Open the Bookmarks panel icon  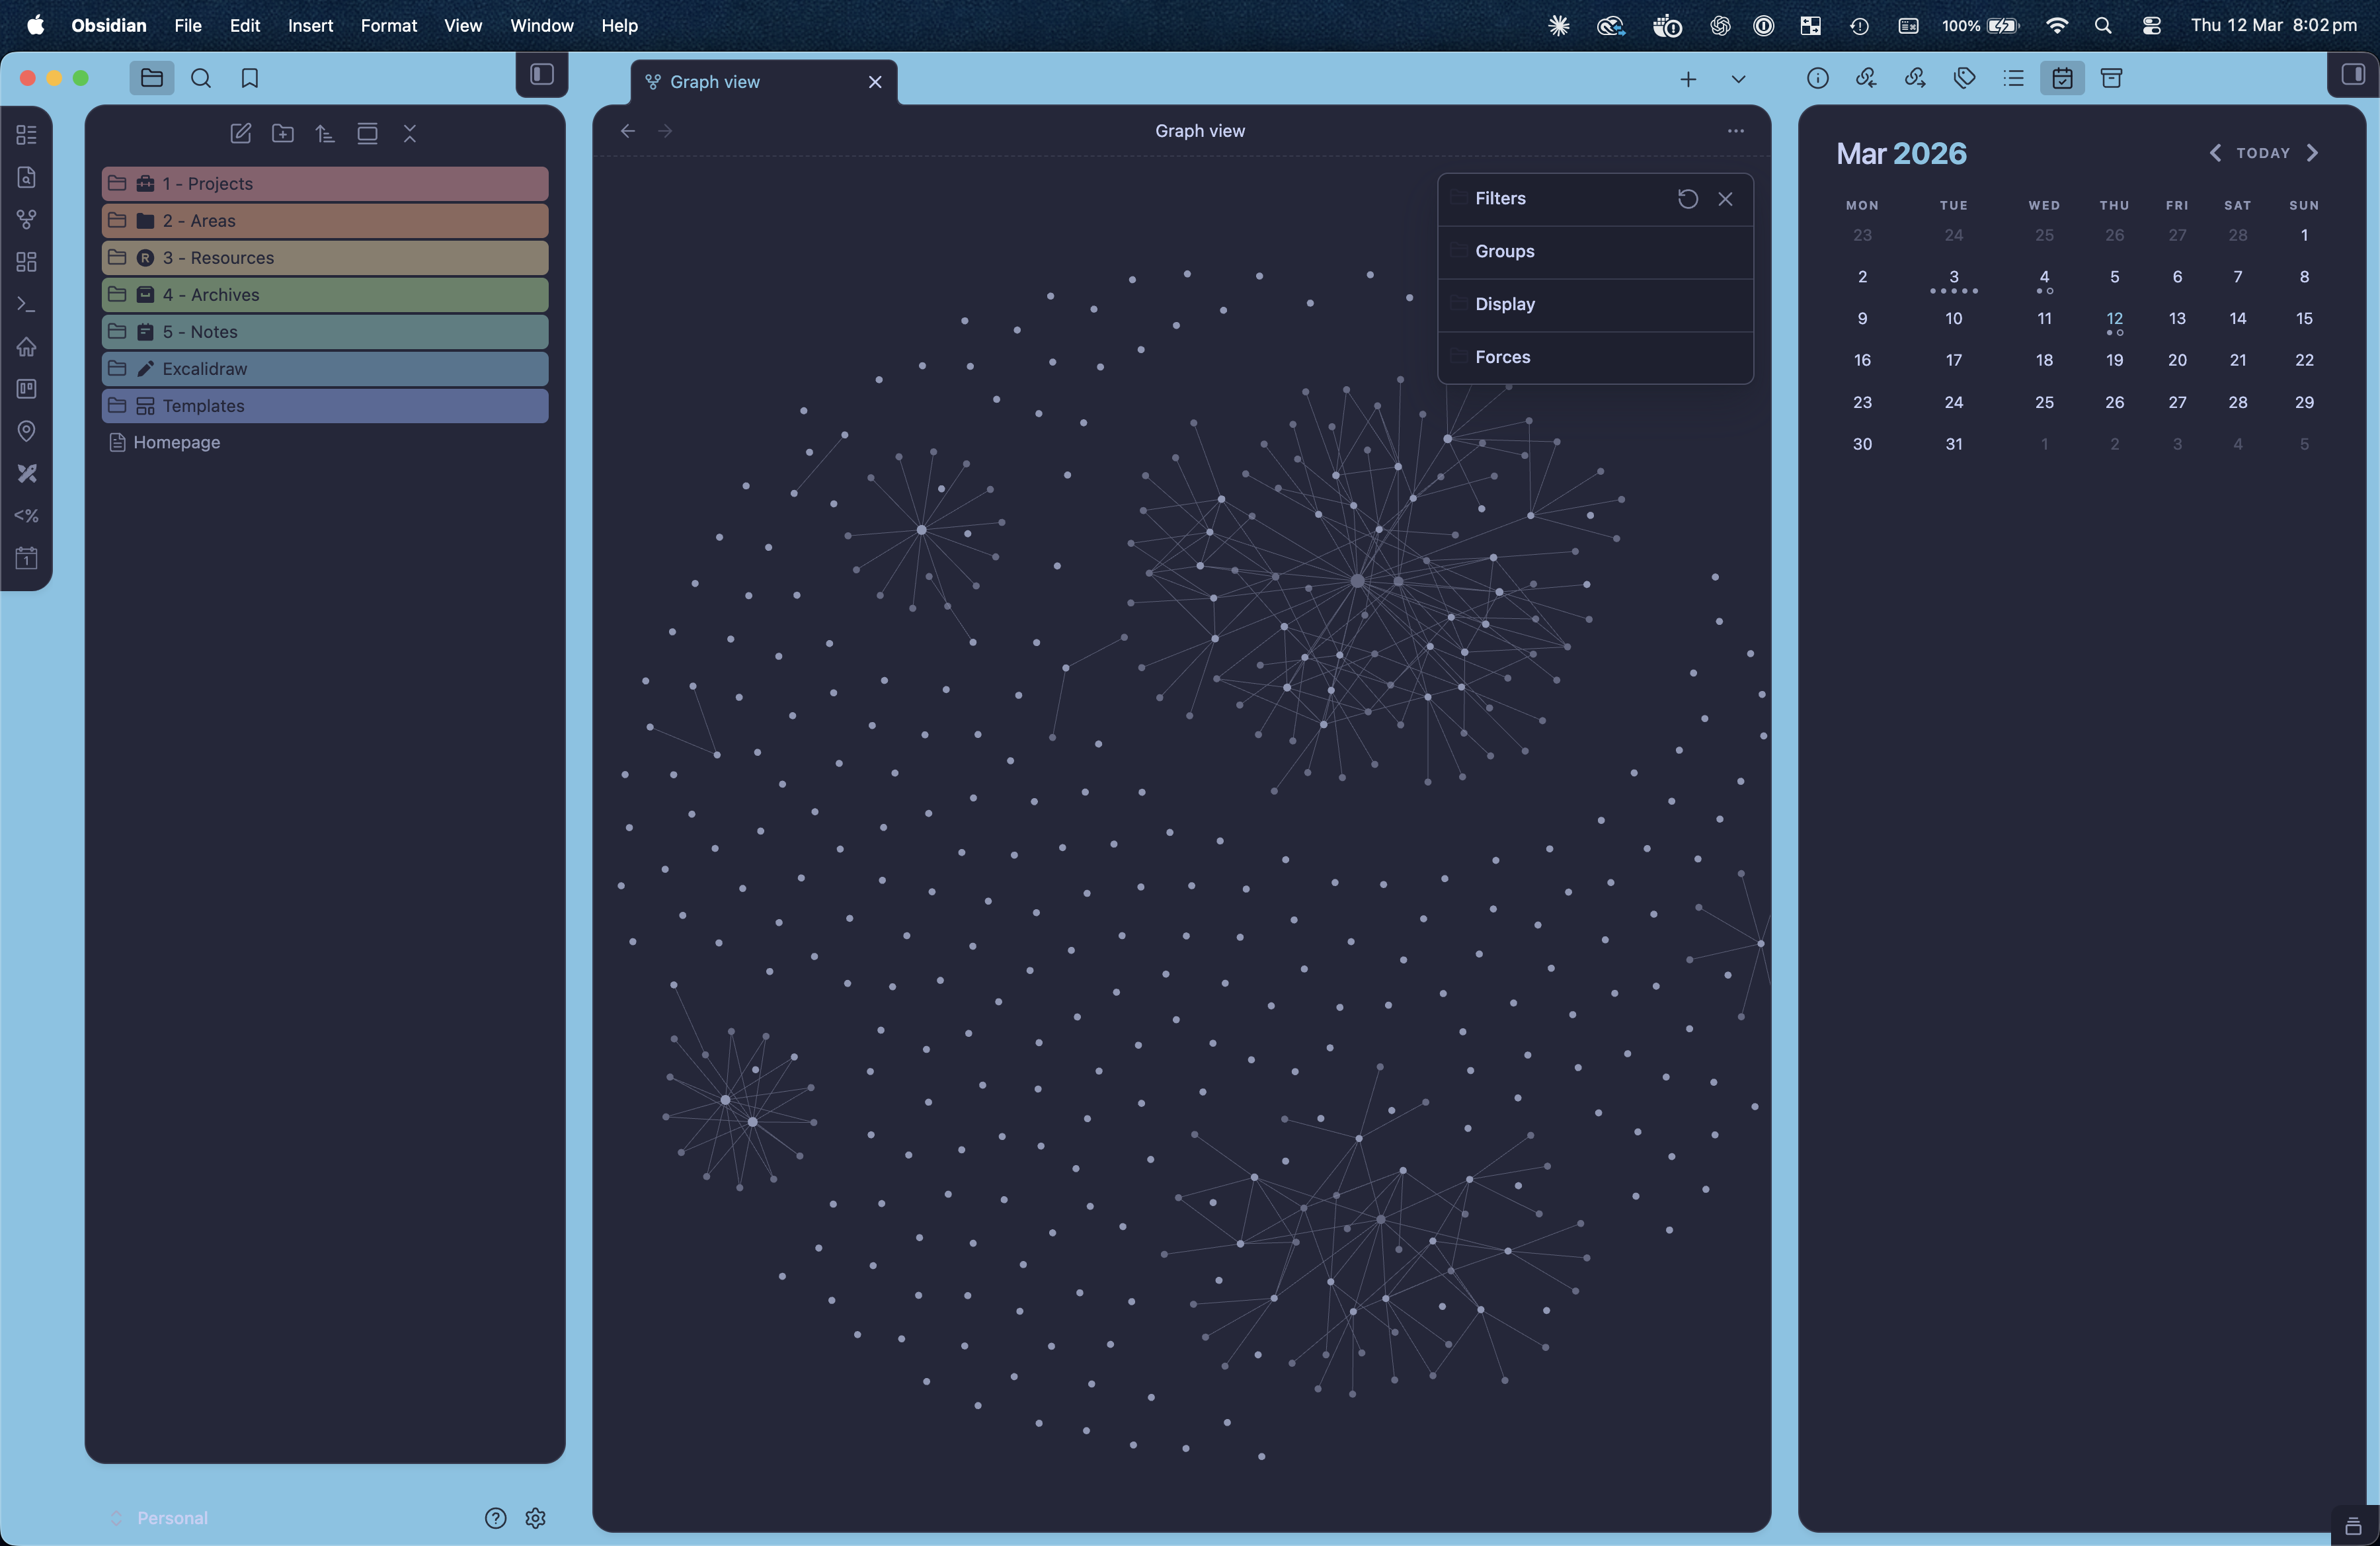coord(250,78)
